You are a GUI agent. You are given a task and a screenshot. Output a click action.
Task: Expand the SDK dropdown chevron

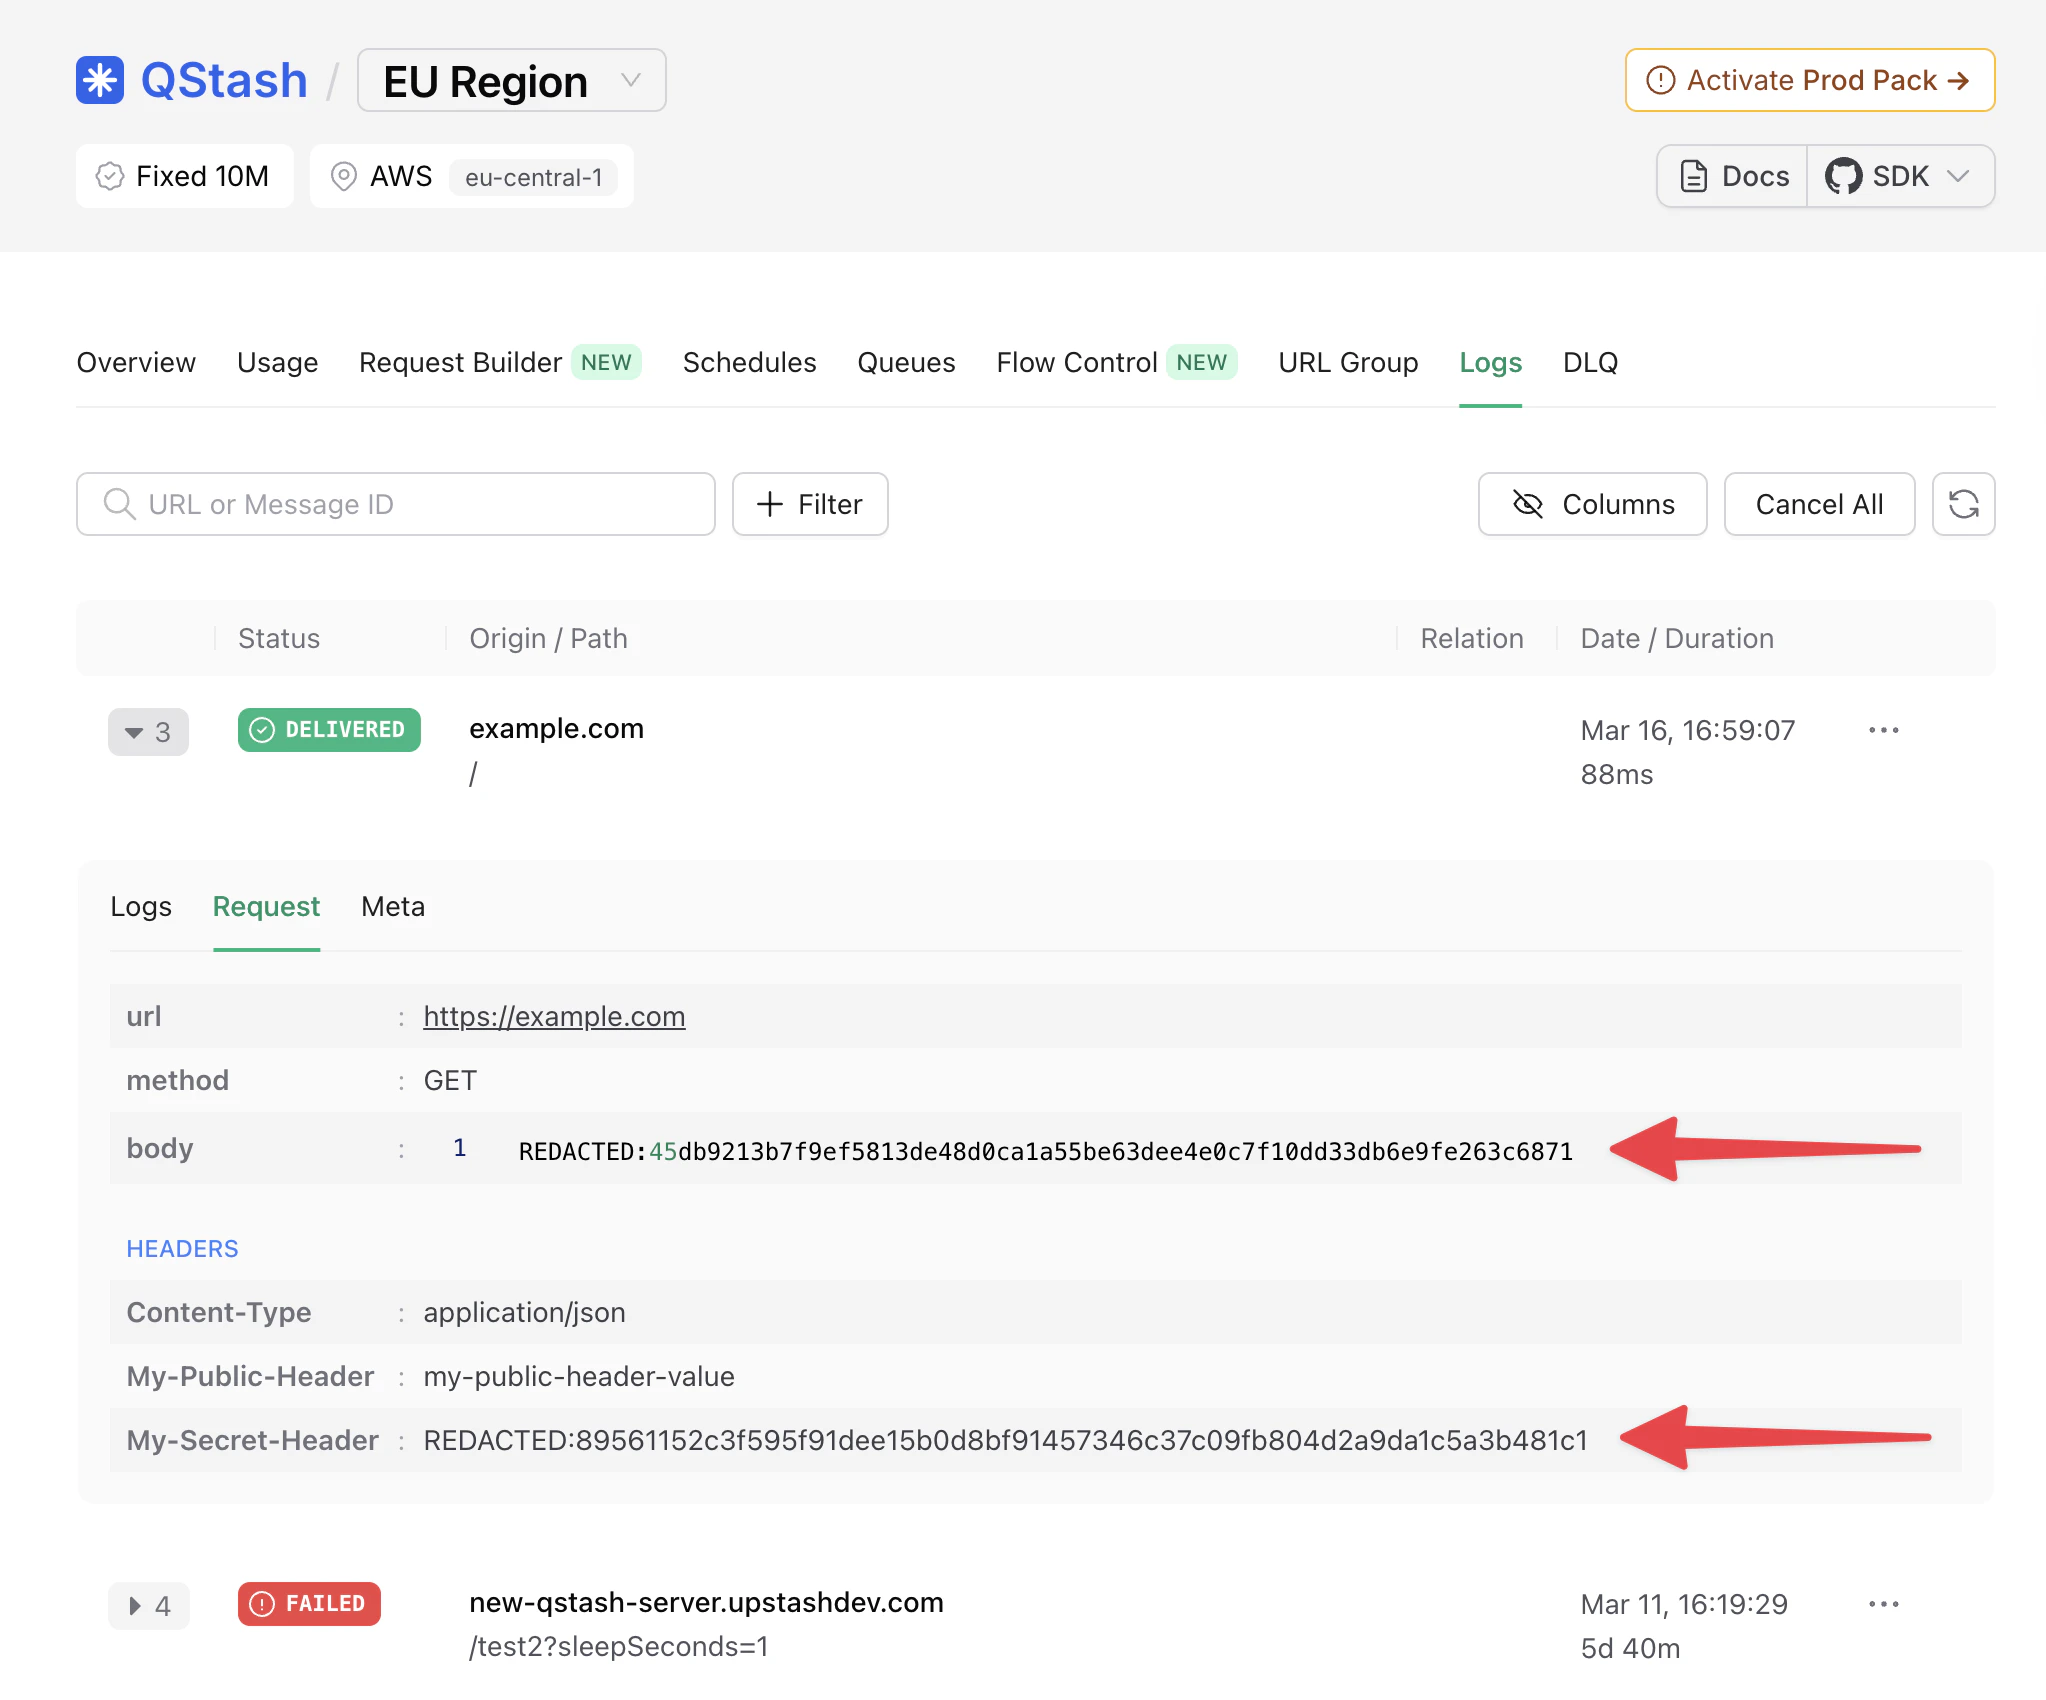(1958, 176)
